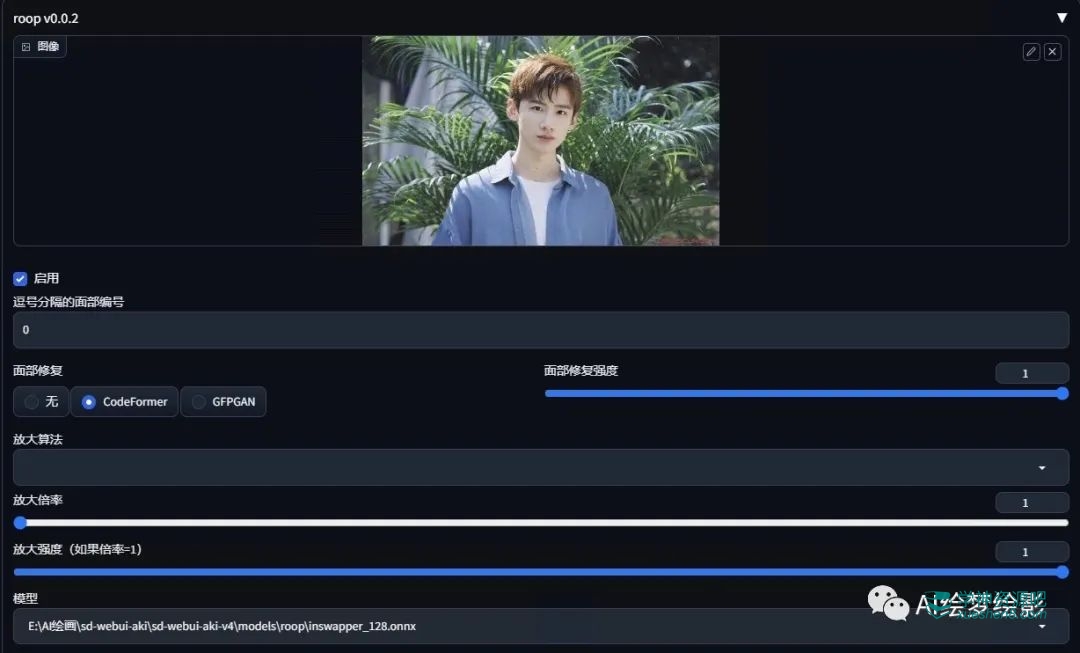Remove the uploaded image with the X icon
Screen dimensions: 1080x653
(1053, 52)
